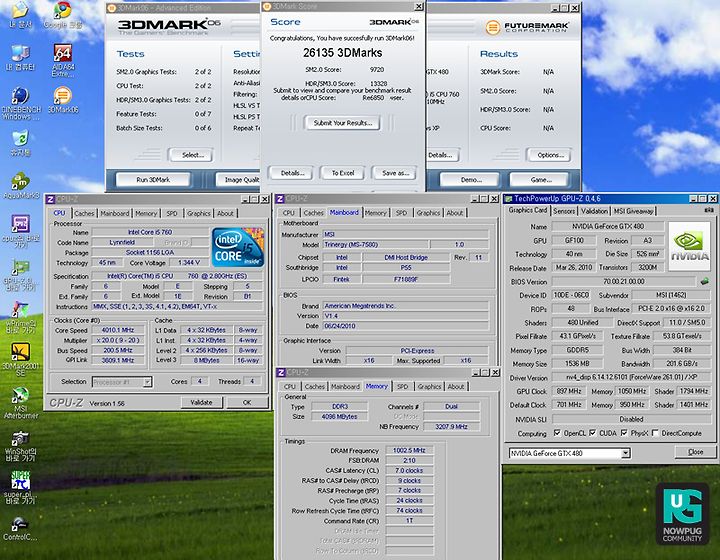Click Submit Your Results button
The height and width of the screenshot is (560, 720).
coord(343,123)
